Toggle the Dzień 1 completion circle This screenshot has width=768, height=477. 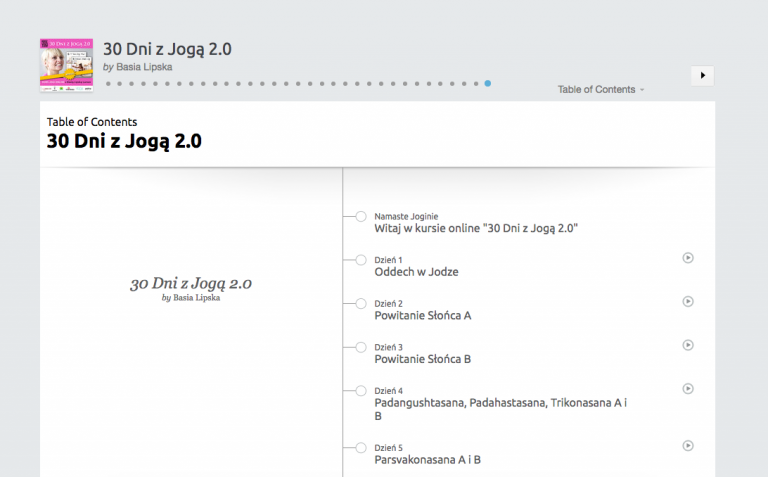pyautogui.click(x=361, y=260)
